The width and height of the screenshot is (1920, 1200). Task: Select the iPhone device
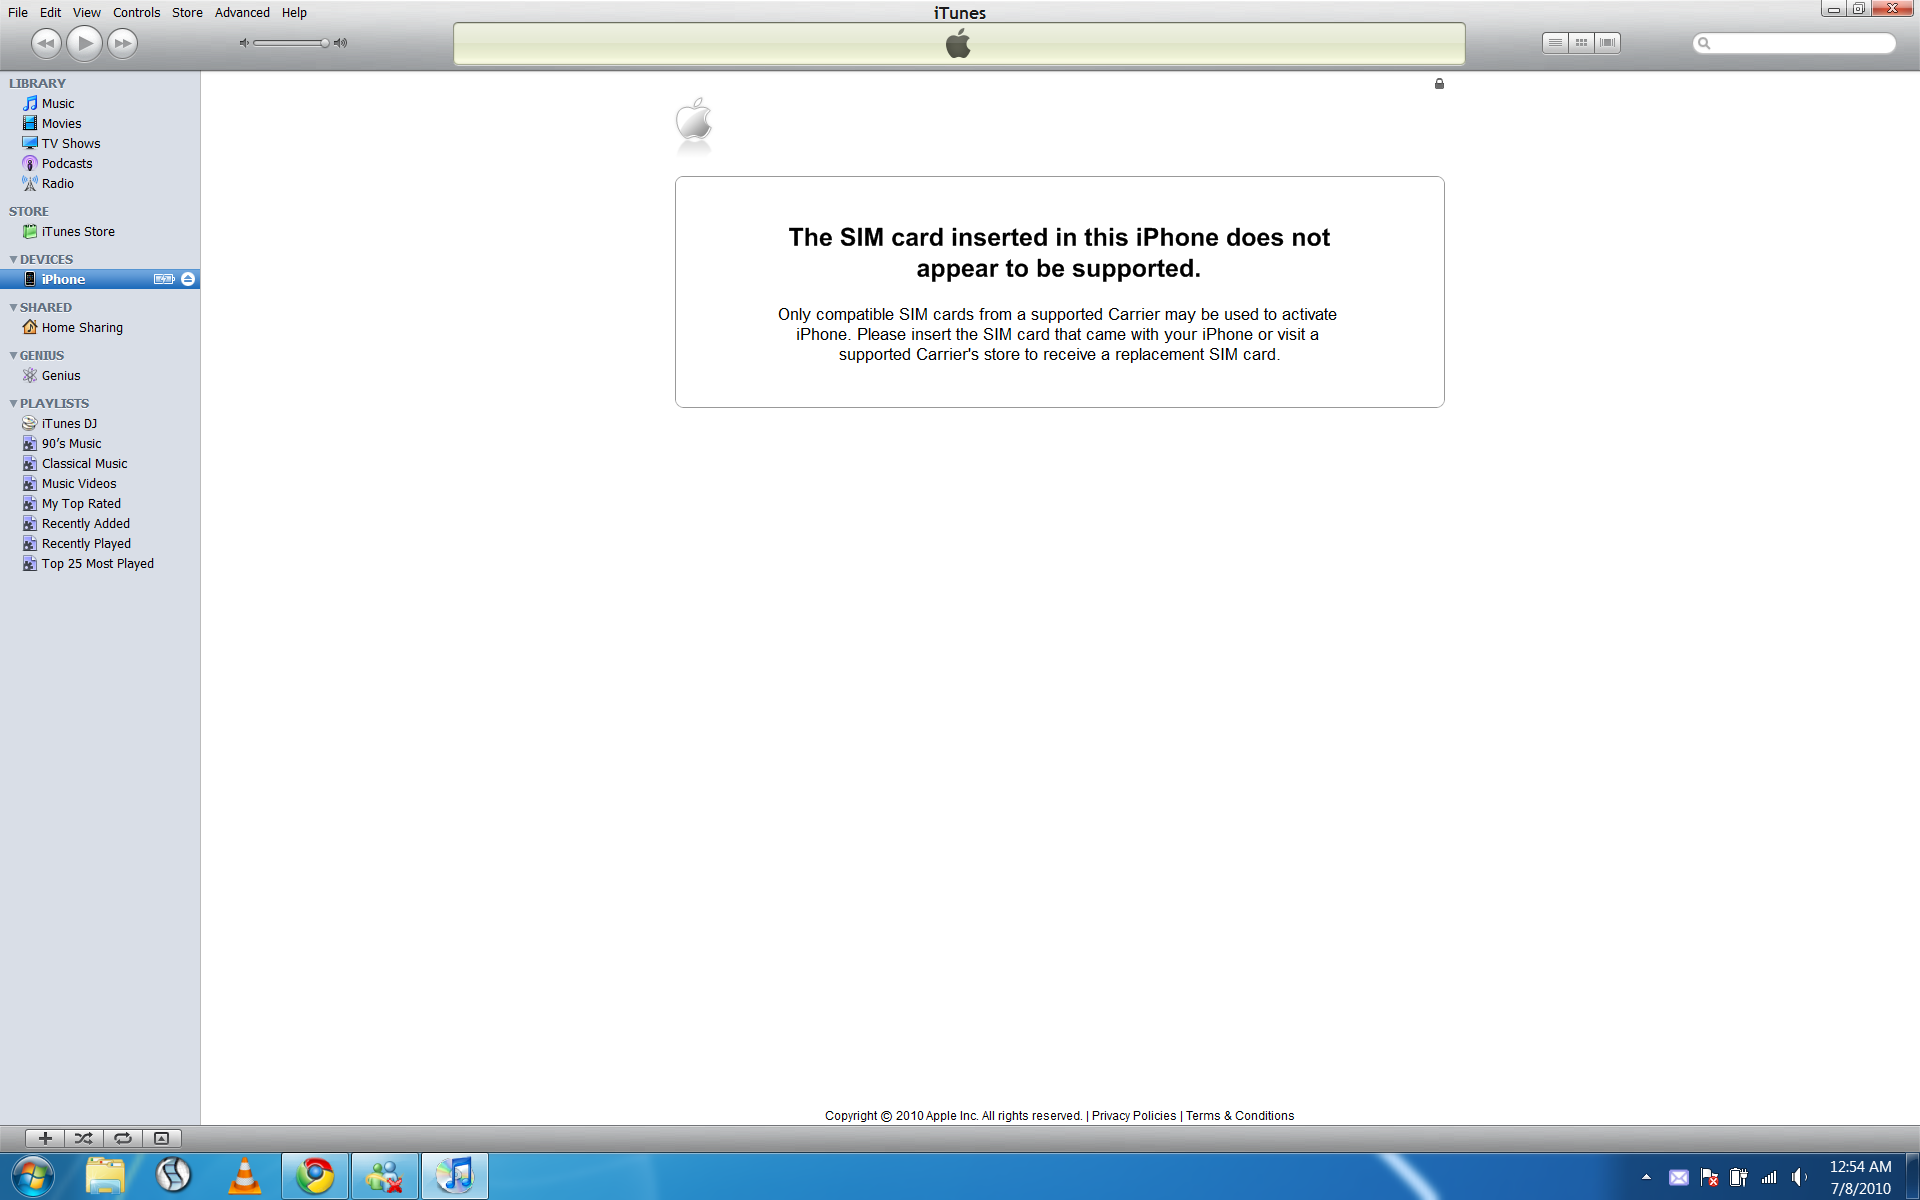(x=100, y=279)
